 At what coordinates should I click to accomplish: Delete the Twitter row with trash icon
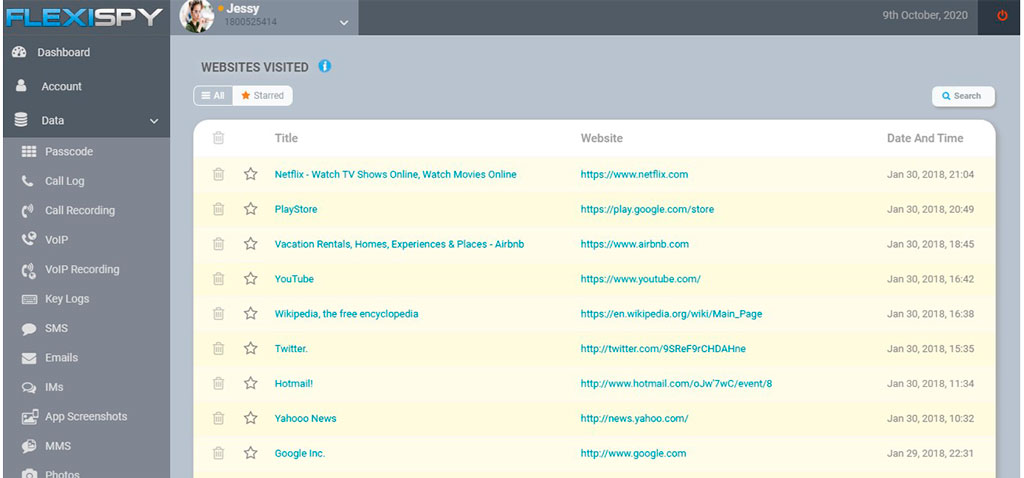219,348
